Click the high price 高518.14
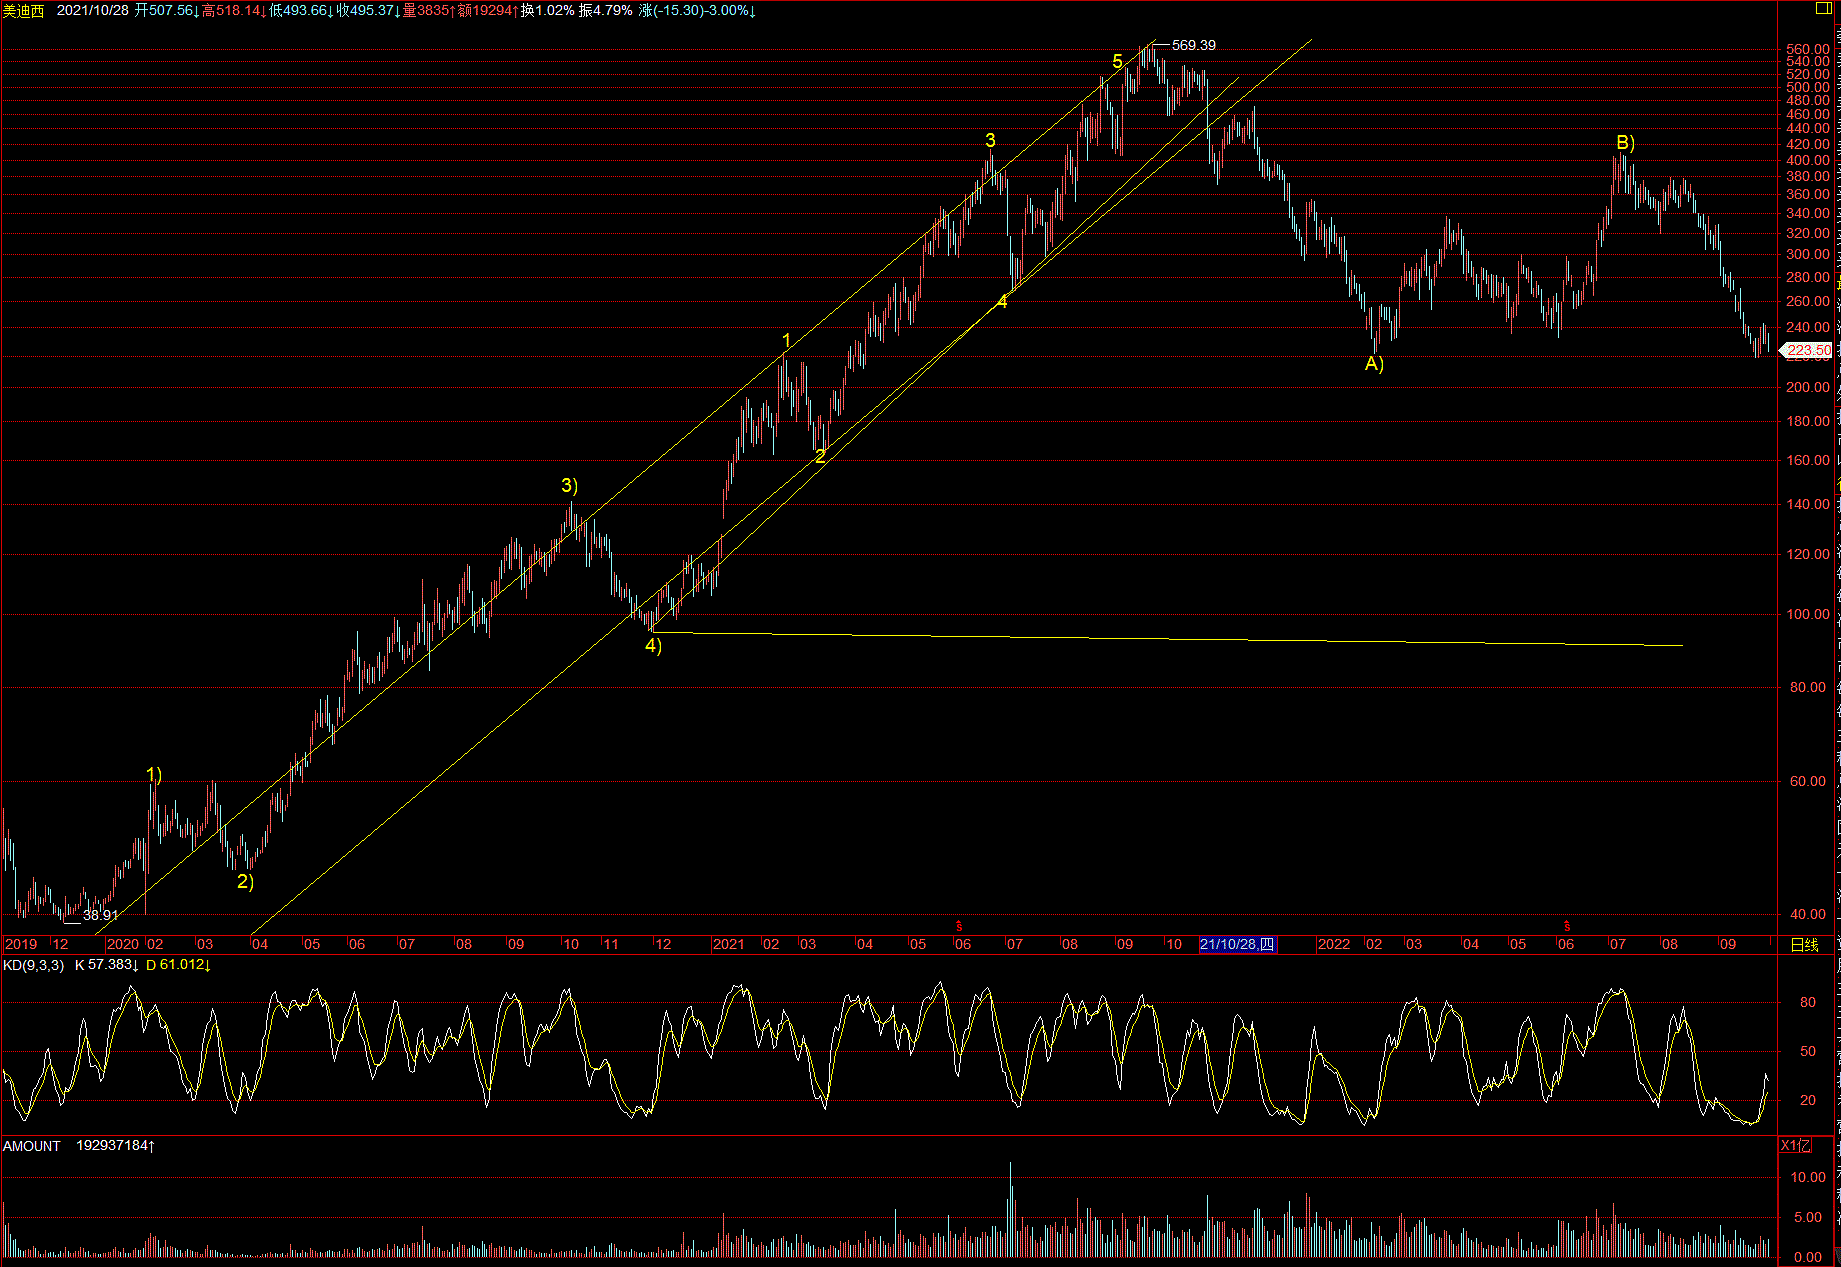 coord(232,10)
